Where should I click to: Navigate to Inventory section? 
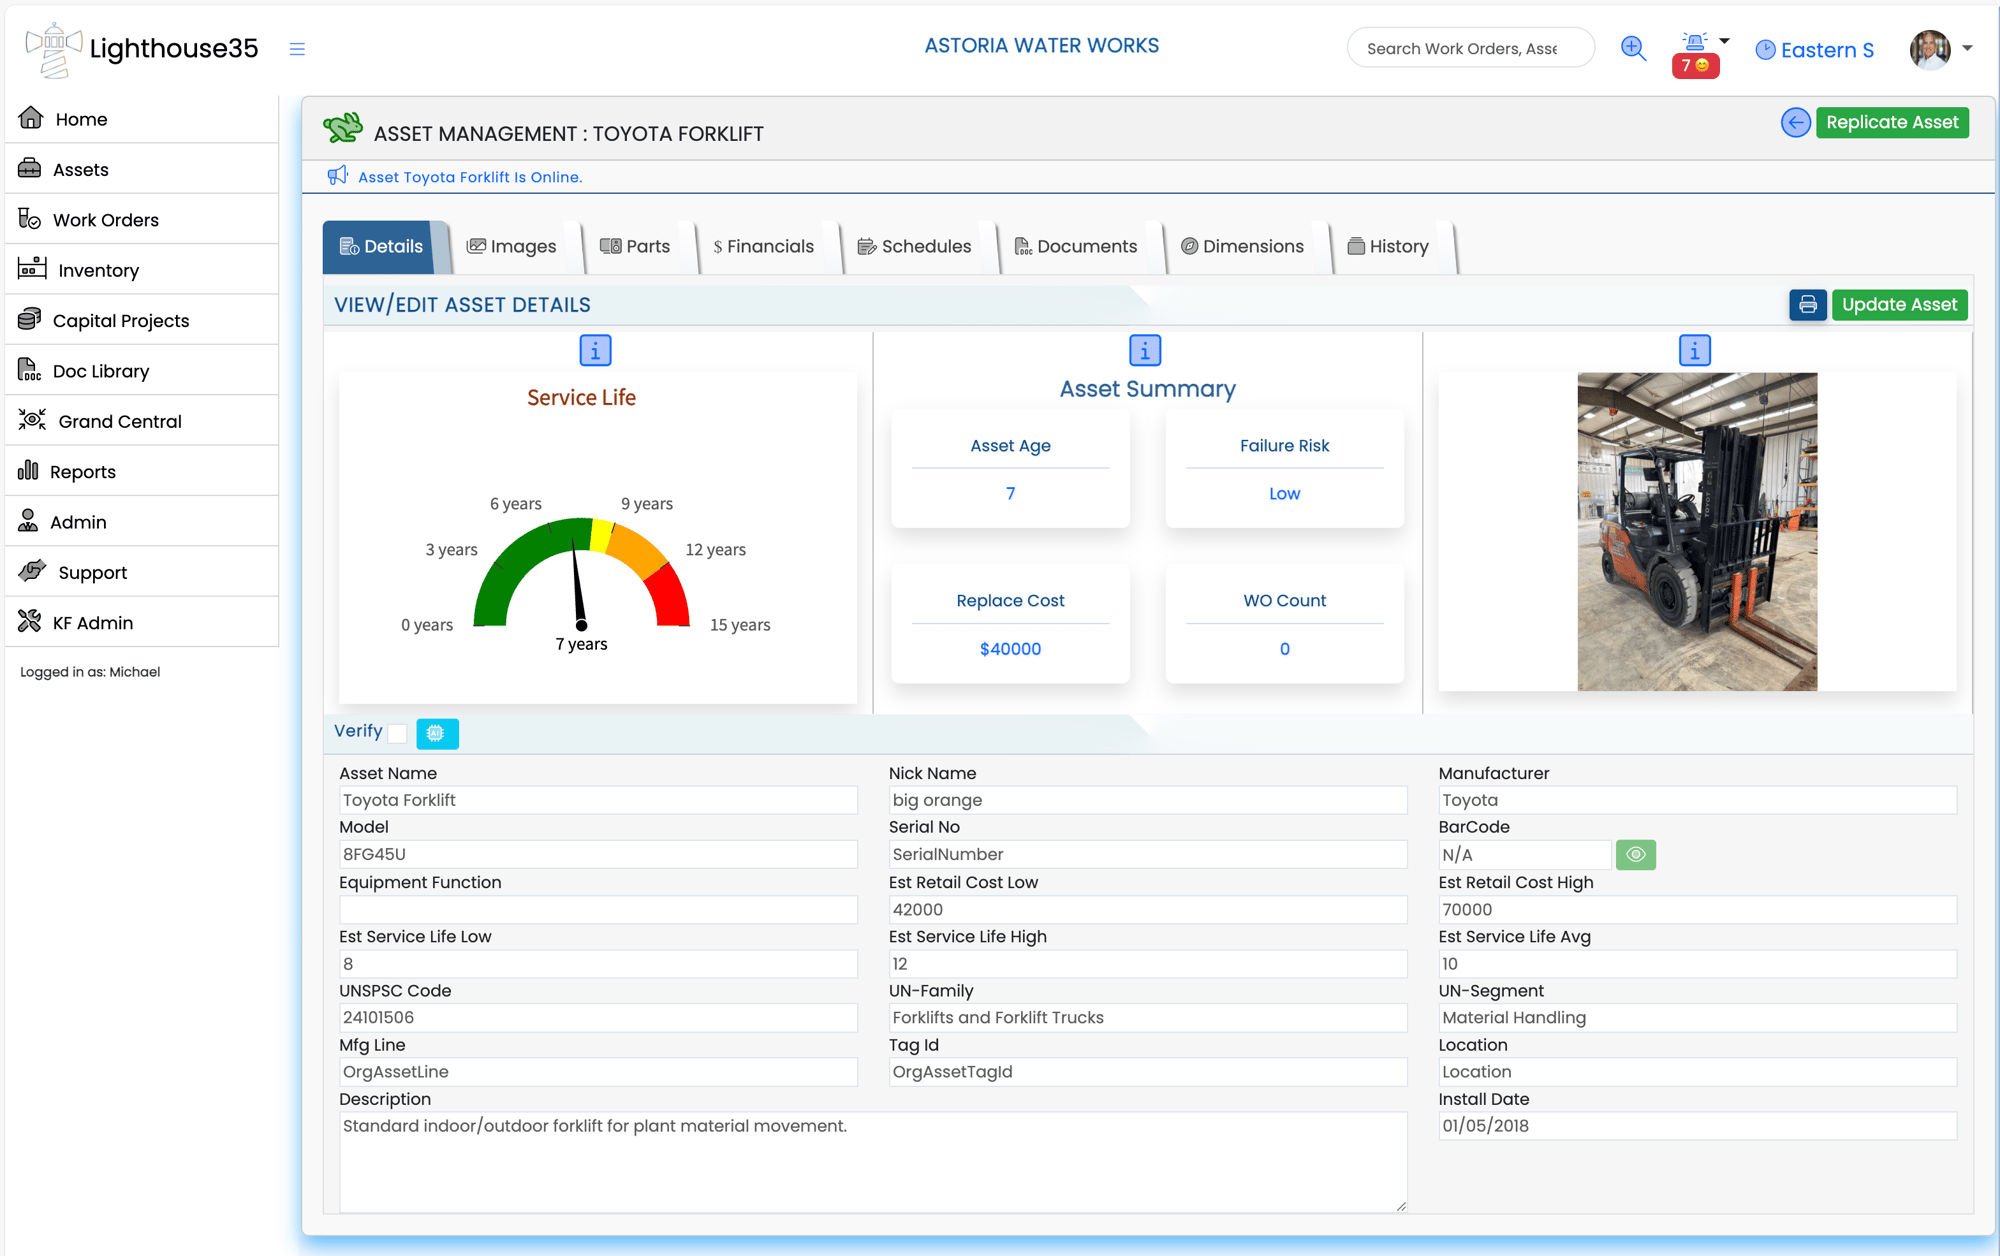click(141, 270)
